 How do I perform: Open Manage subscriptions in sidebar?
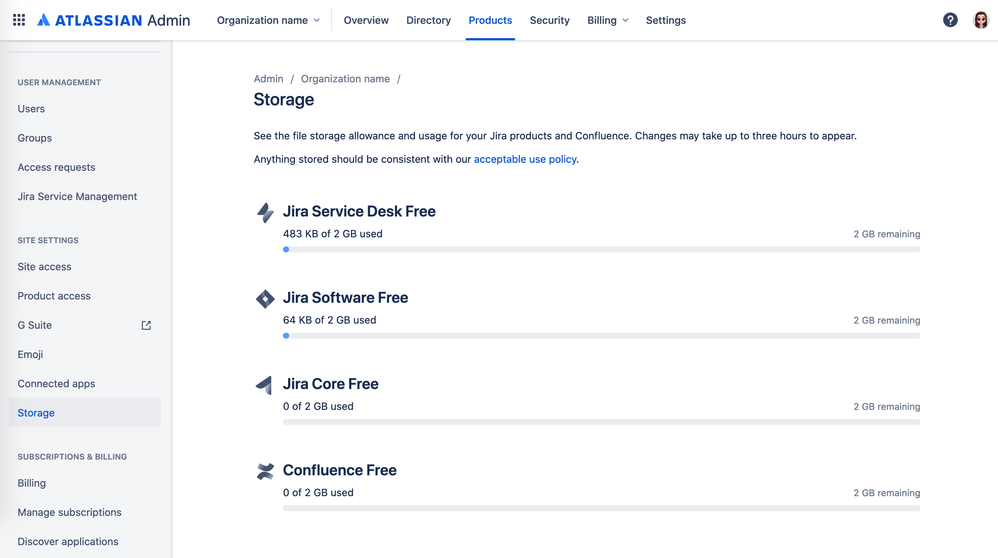pyautogui.click(x=85, y=512)
